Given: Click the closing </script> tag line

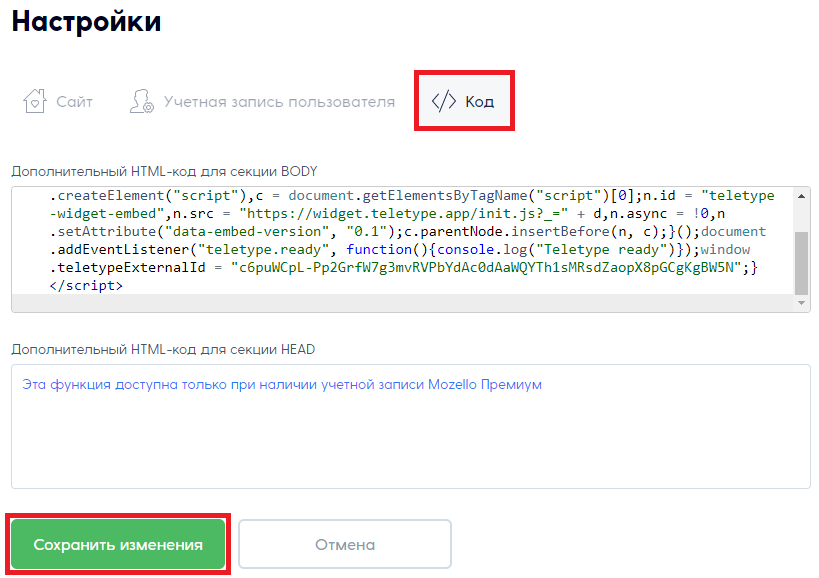Looking at the screenshot, I should coord(86,286).
